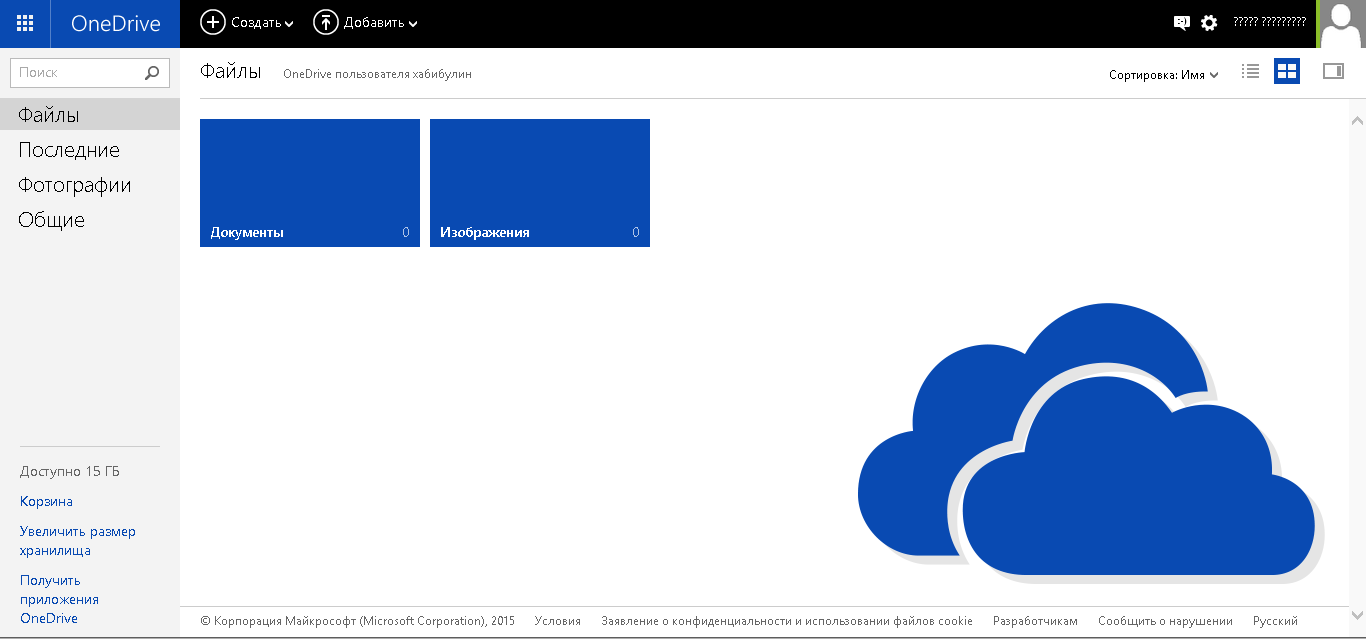Expand the Добавить upload dropdown
Viewport: 1366px width, 639px height.
(x=365, y=23)
